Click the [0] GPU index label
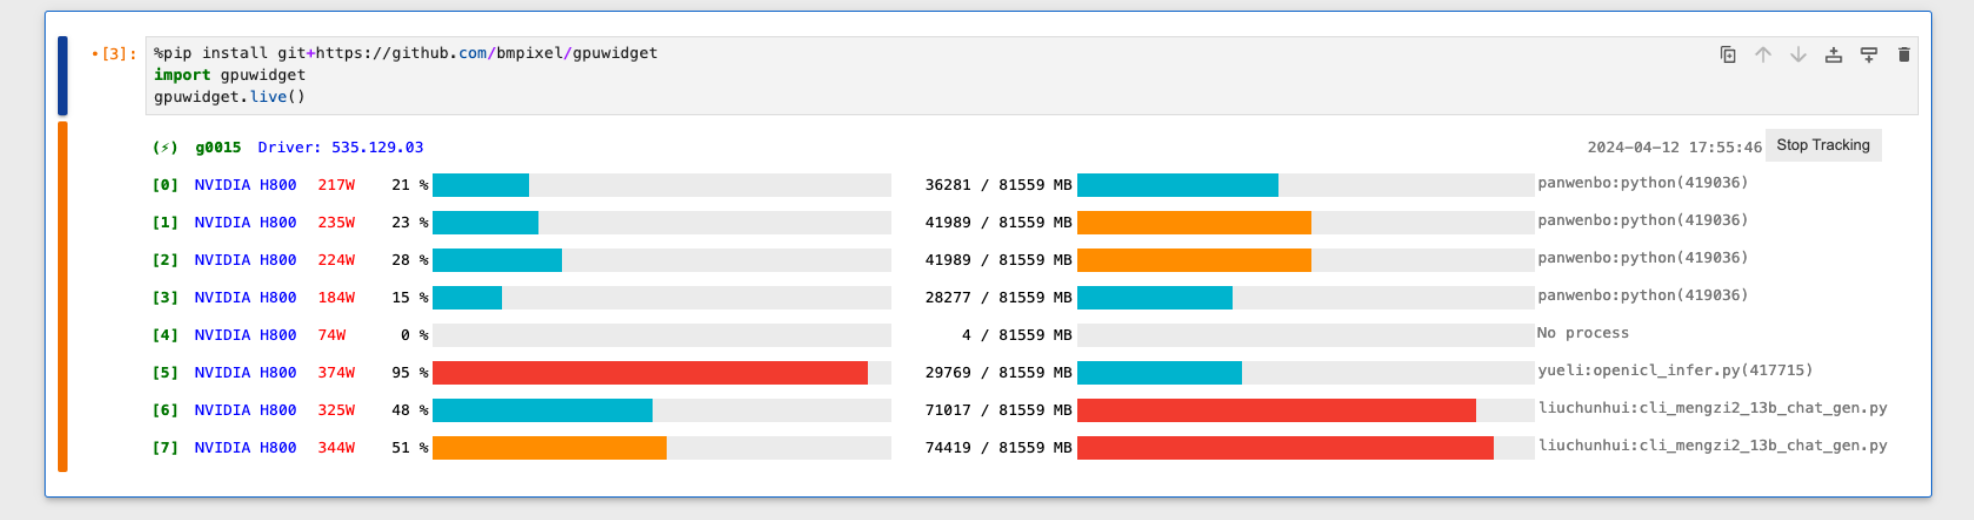This screenshot has width=1974, height=520. pos(165,185)
